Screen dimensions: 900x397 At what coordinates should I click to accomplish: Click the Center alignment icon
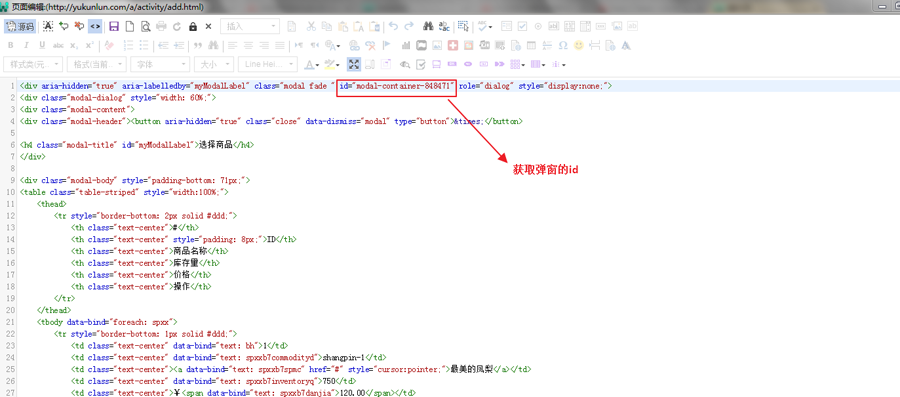[x=248, y=45]
